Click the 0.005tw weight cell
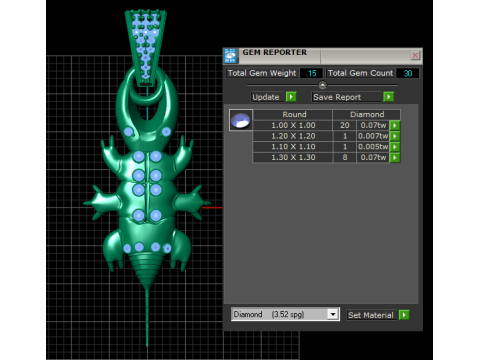 (x=373, y=147)
